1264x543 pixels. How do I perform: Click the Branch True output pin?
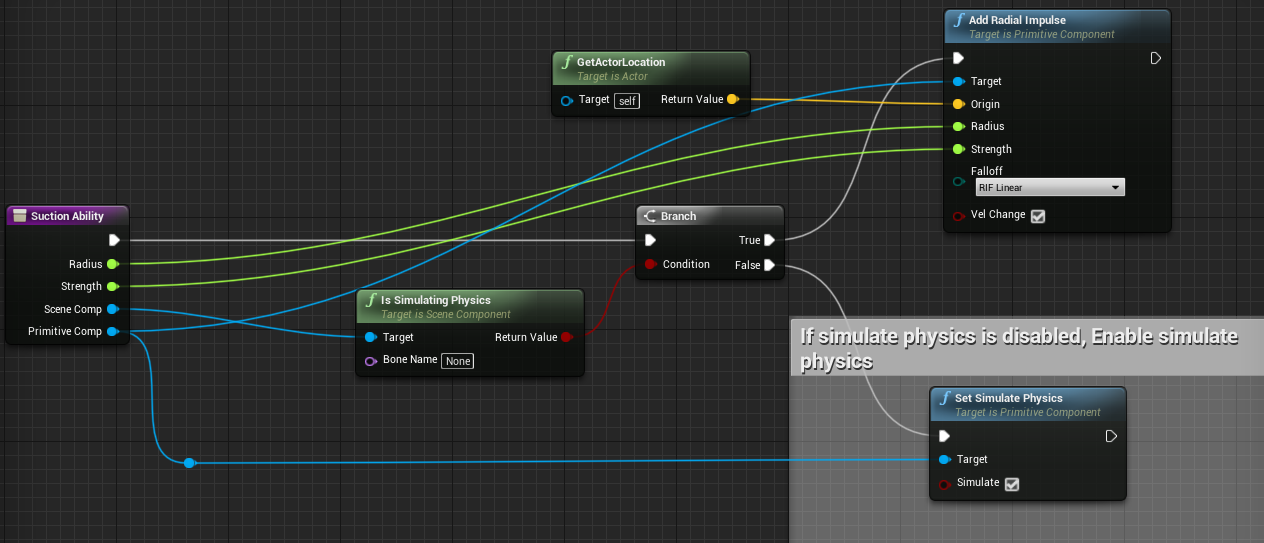[x=770, y=240]
